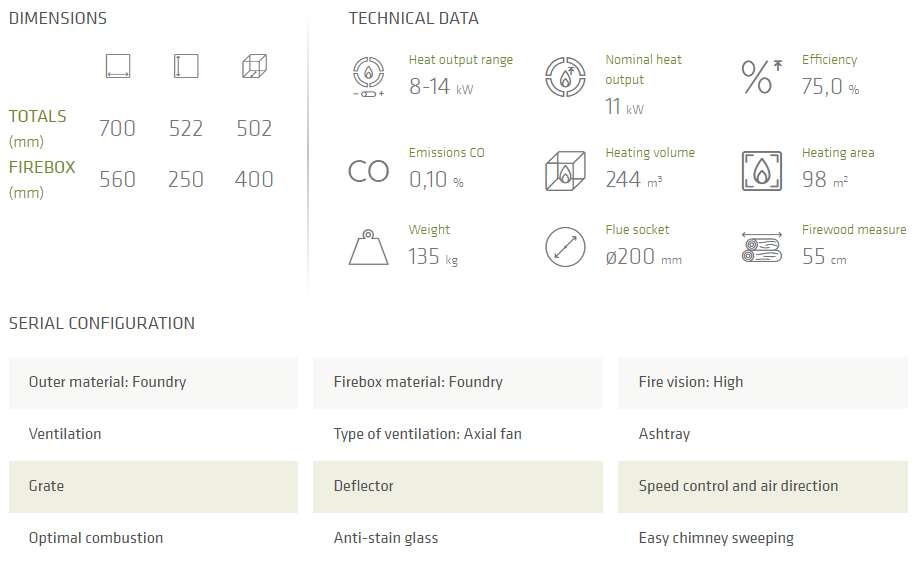Select the Outer material: Foundry cell
Viewport: 917px width, 564px height.
153,382
